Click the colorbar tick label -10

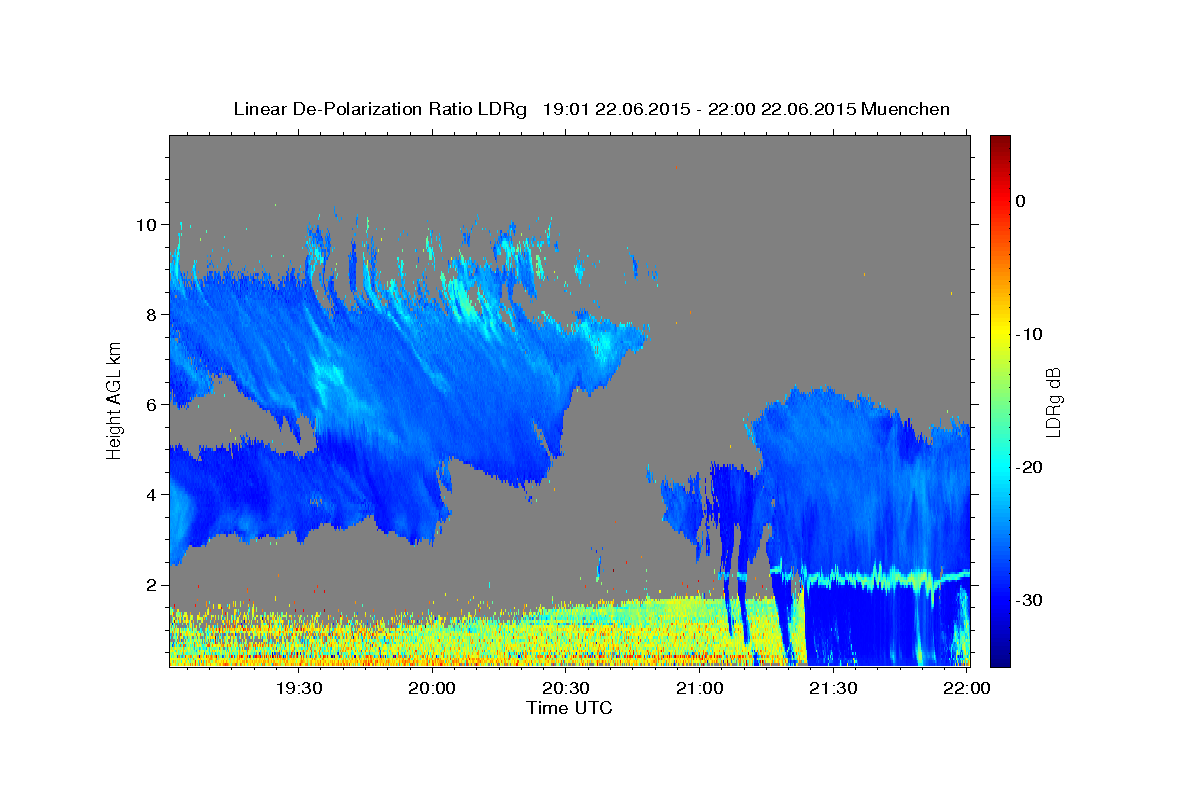click(1027, 334)
